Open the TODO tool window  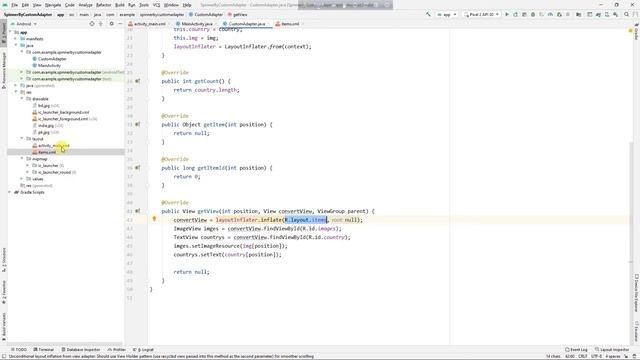tap(19, 349)
